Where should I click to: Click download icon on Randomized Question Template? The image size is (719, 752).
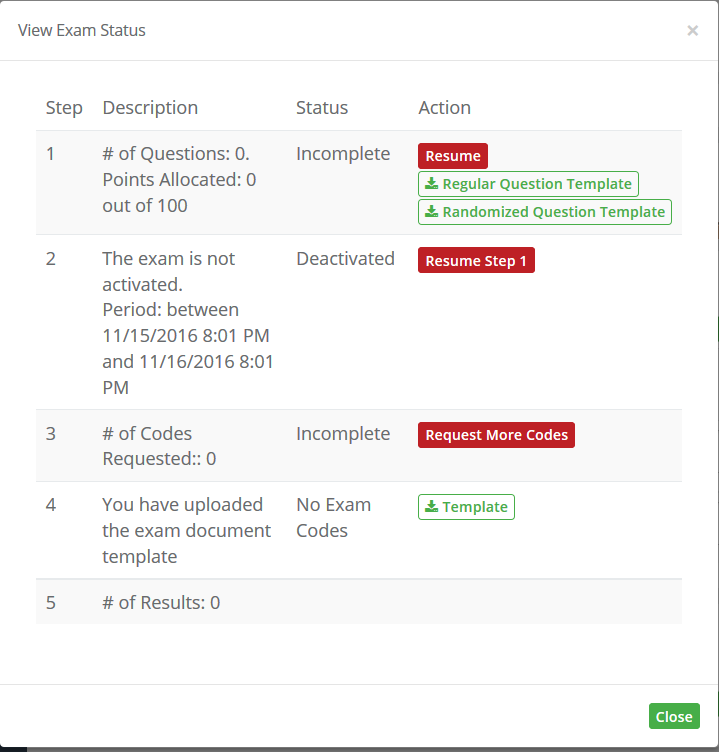pyautogui.click(x=432, y=212)
